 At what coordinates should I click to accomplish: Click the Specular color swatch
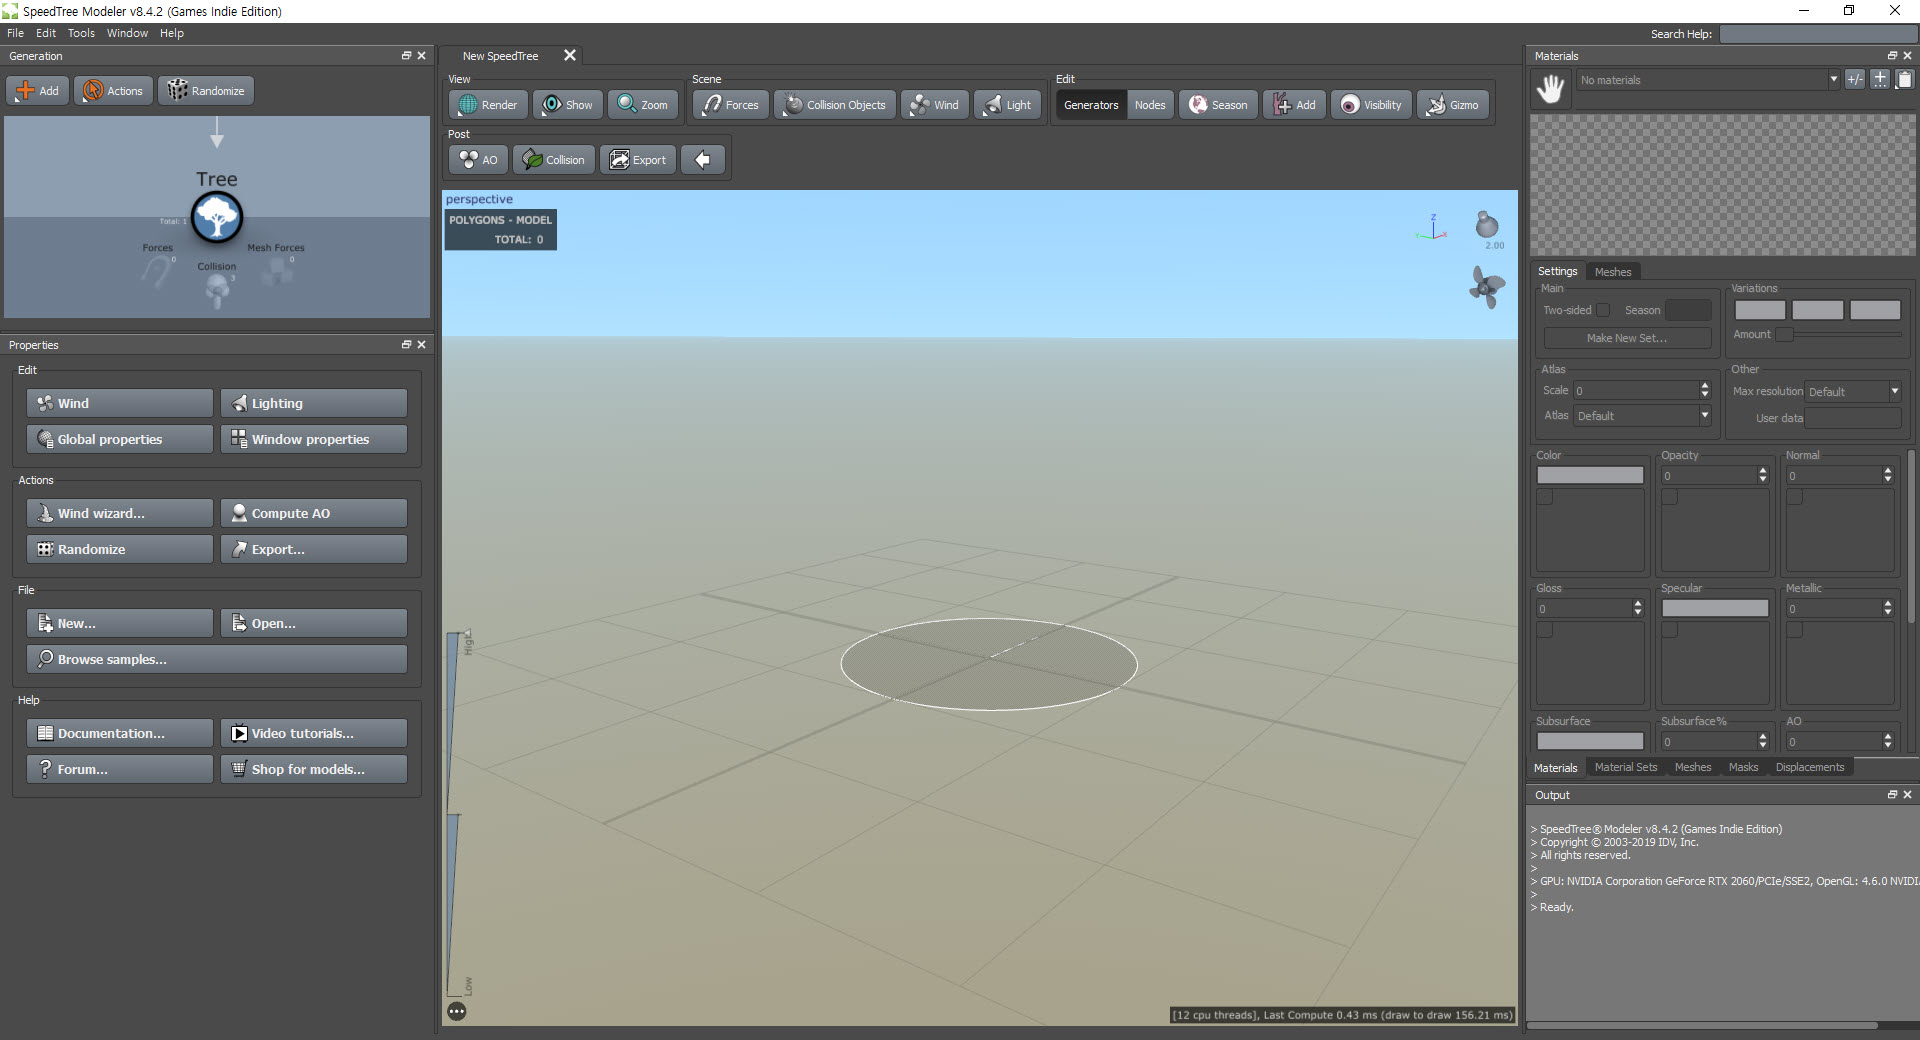(1715, 609)
